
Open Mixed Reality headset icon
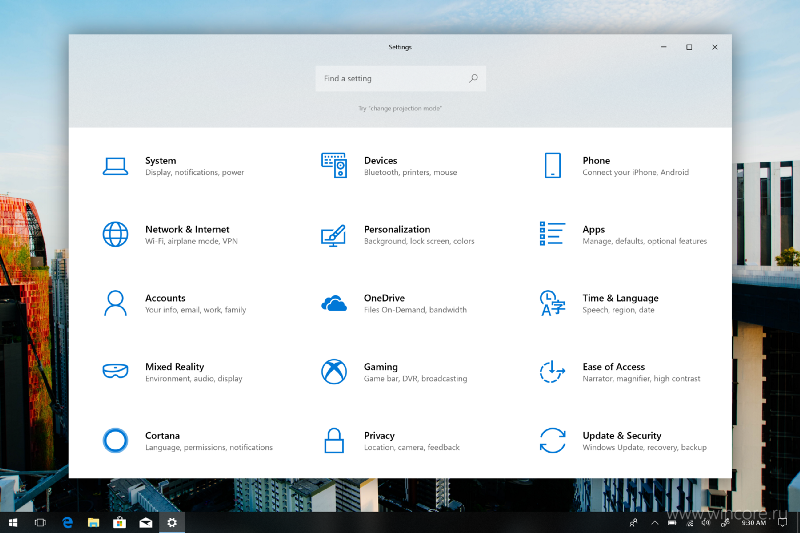[115, 371]
